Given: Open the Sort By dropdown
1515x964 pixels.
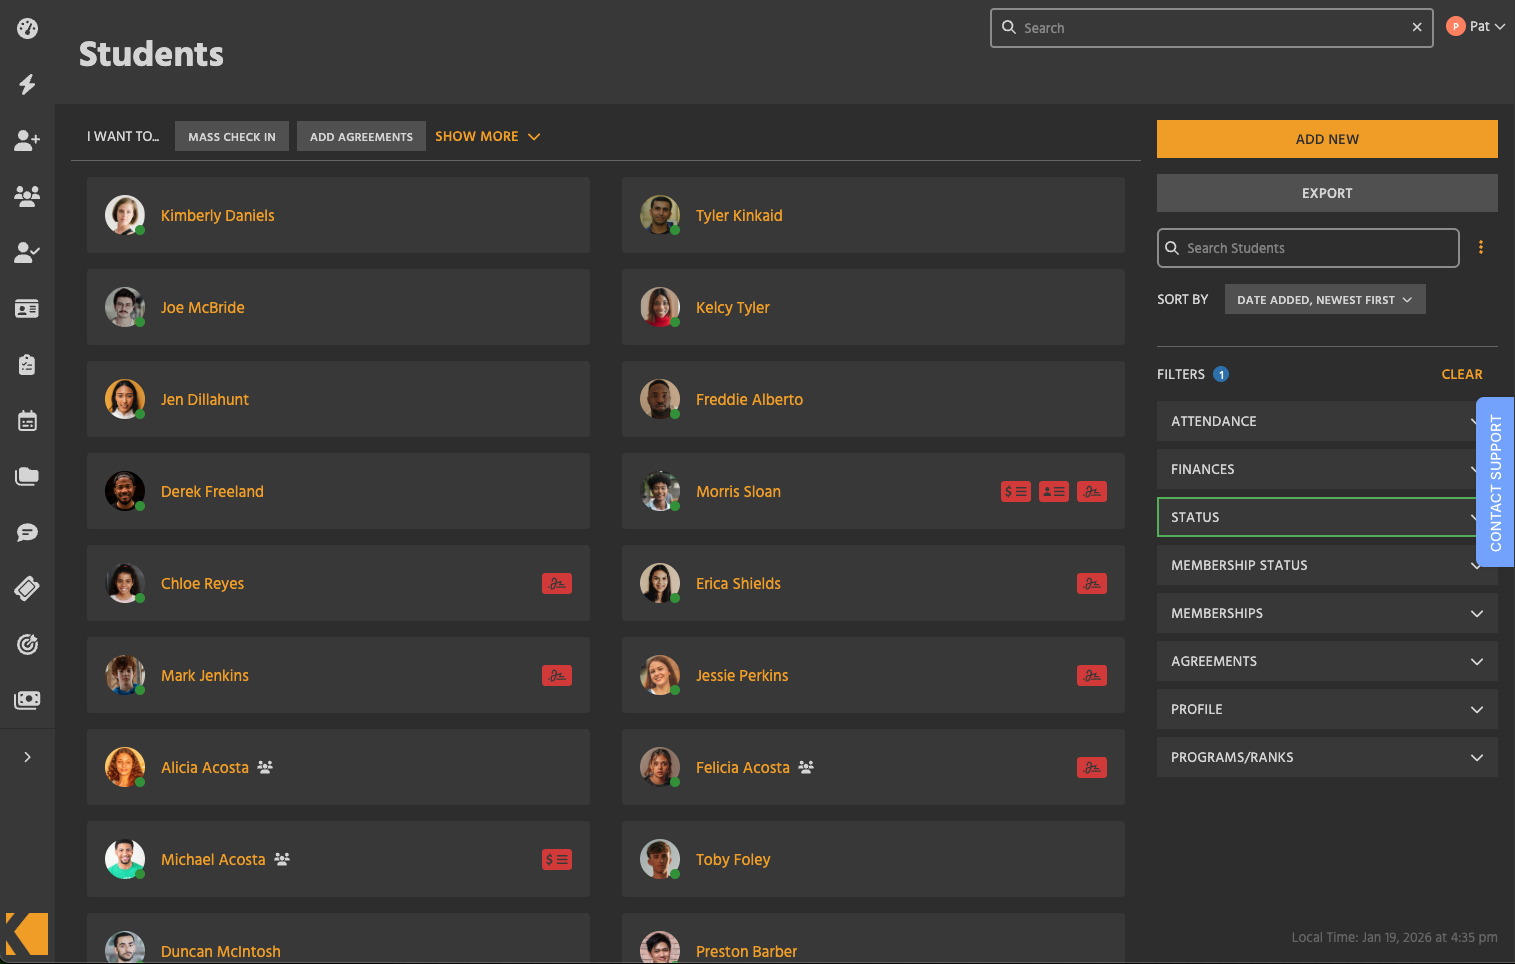Looking at the screenshot, I should coord(1324,300).
